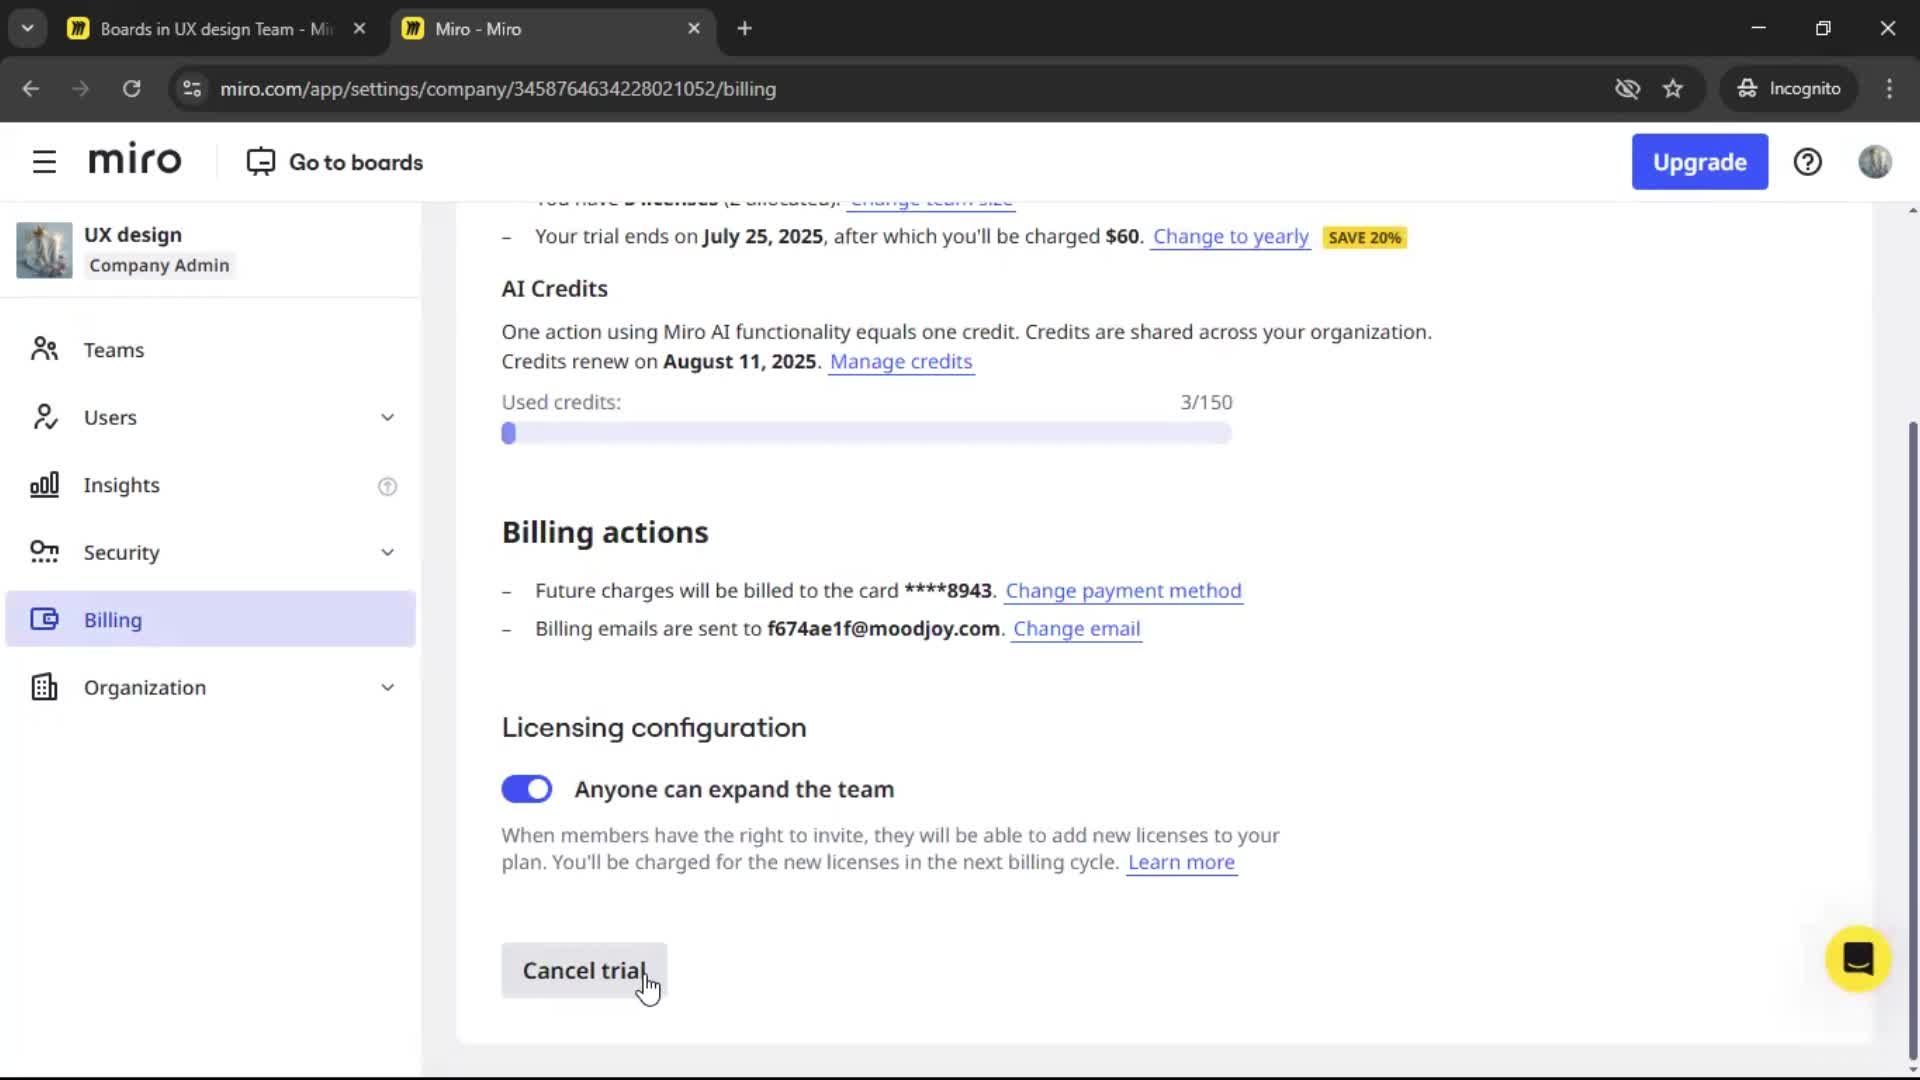Click the page vertical scrollbar

[1912, 740]
